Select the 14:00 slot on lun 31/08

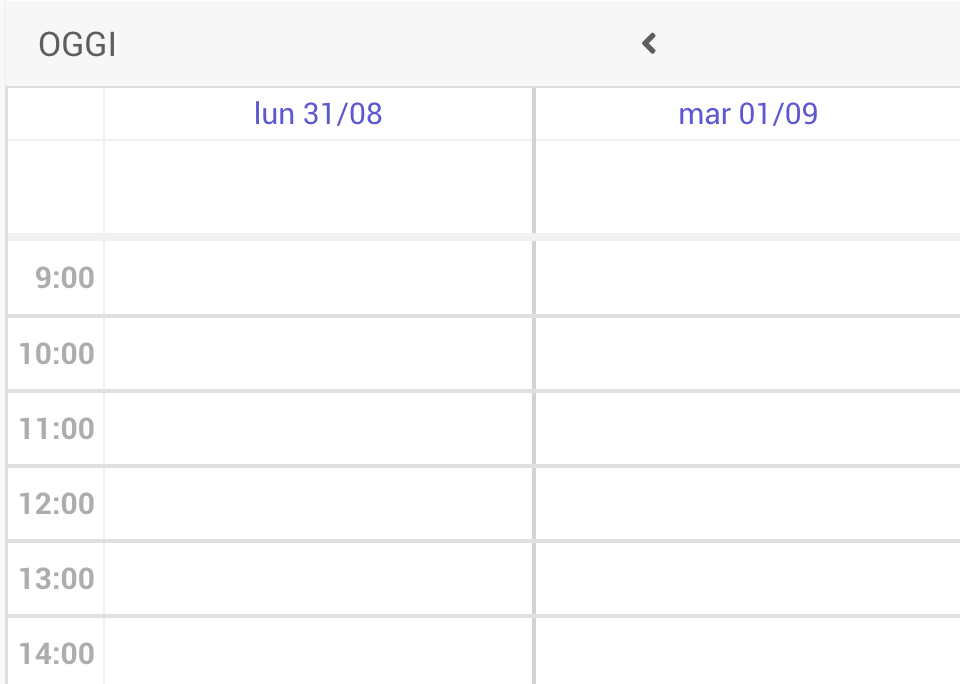click(x=318, y=651)
